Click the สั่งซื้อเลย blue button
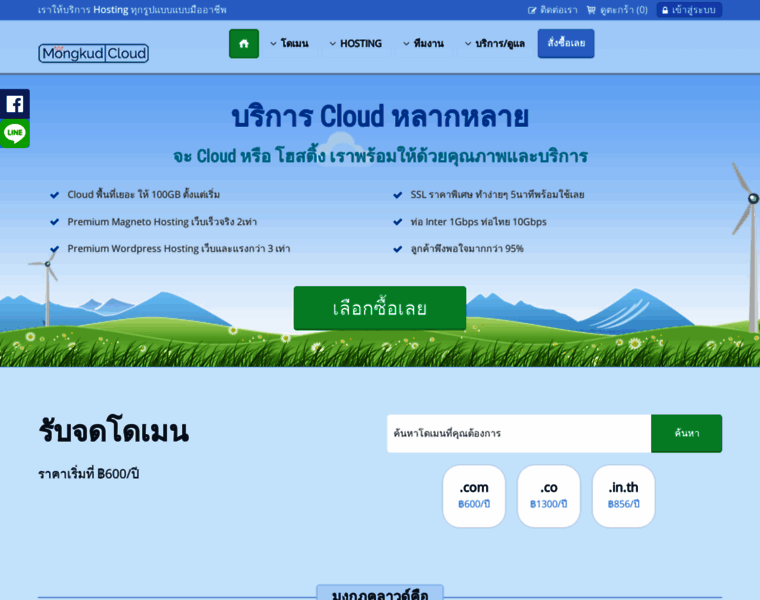This screenshot has width=760, height=600. tap(566, 44)
